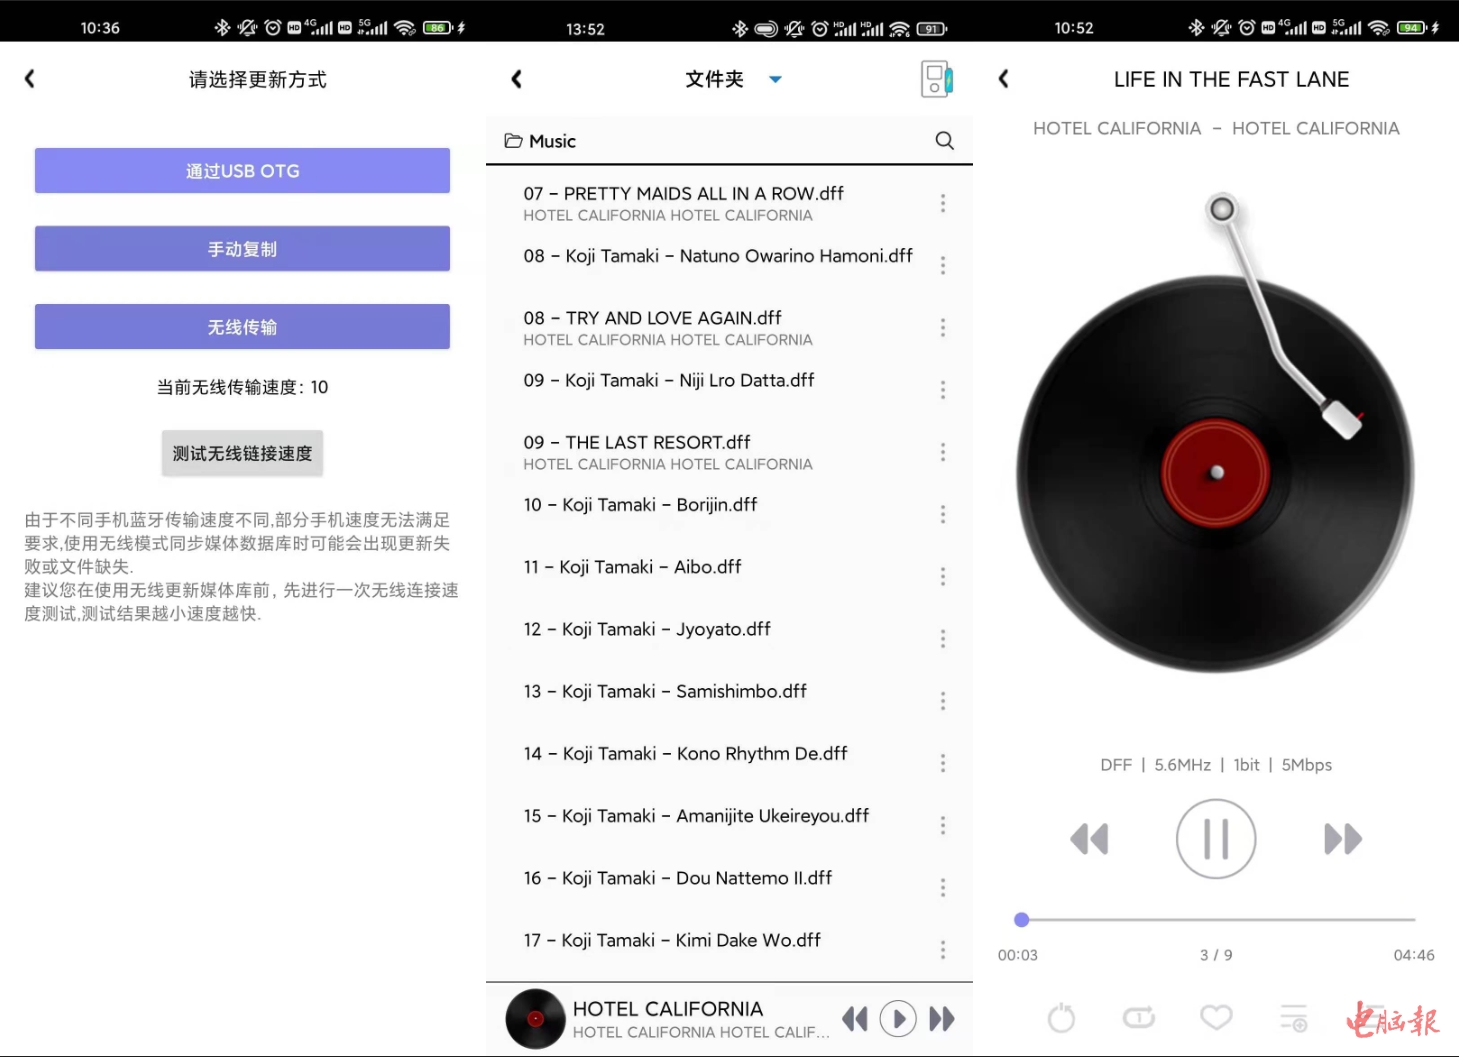Click add-to-playlist icon
Image resolution: width=1459 pixels, height=1057 pixels.
click(x=1293, y=1018)
